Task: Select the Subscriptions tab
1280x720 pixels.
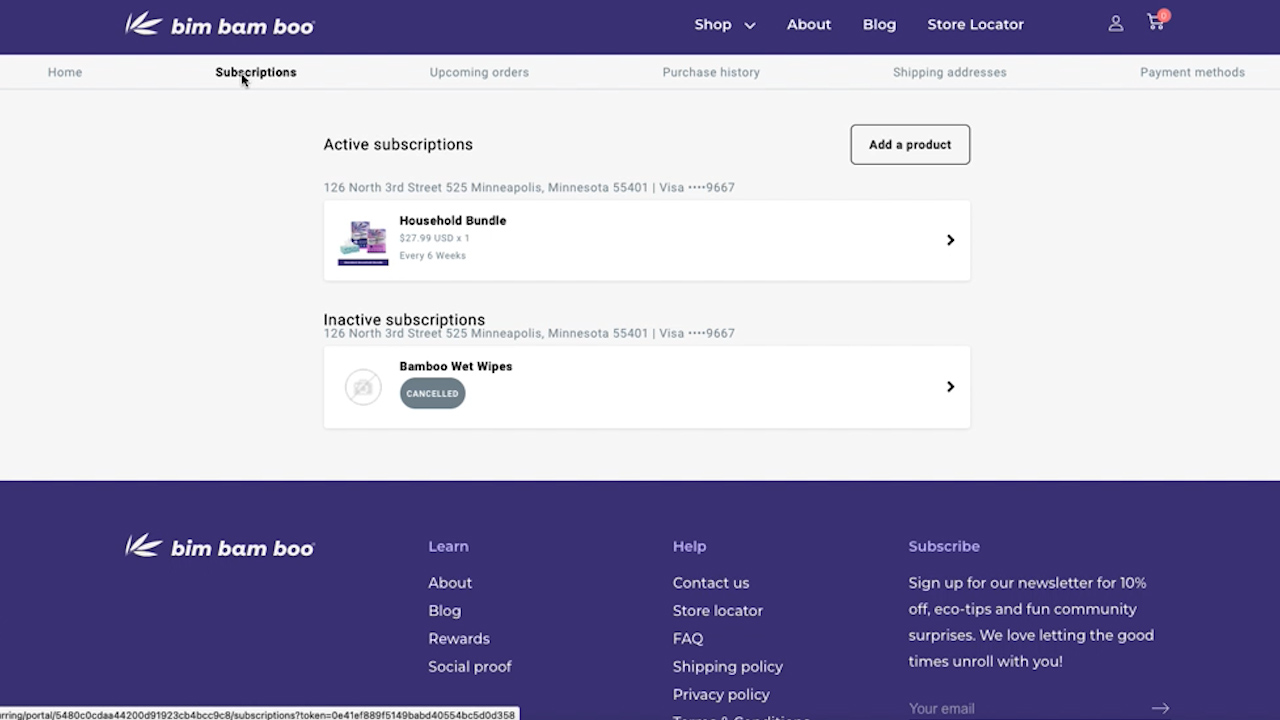Action: coord(256,72)
